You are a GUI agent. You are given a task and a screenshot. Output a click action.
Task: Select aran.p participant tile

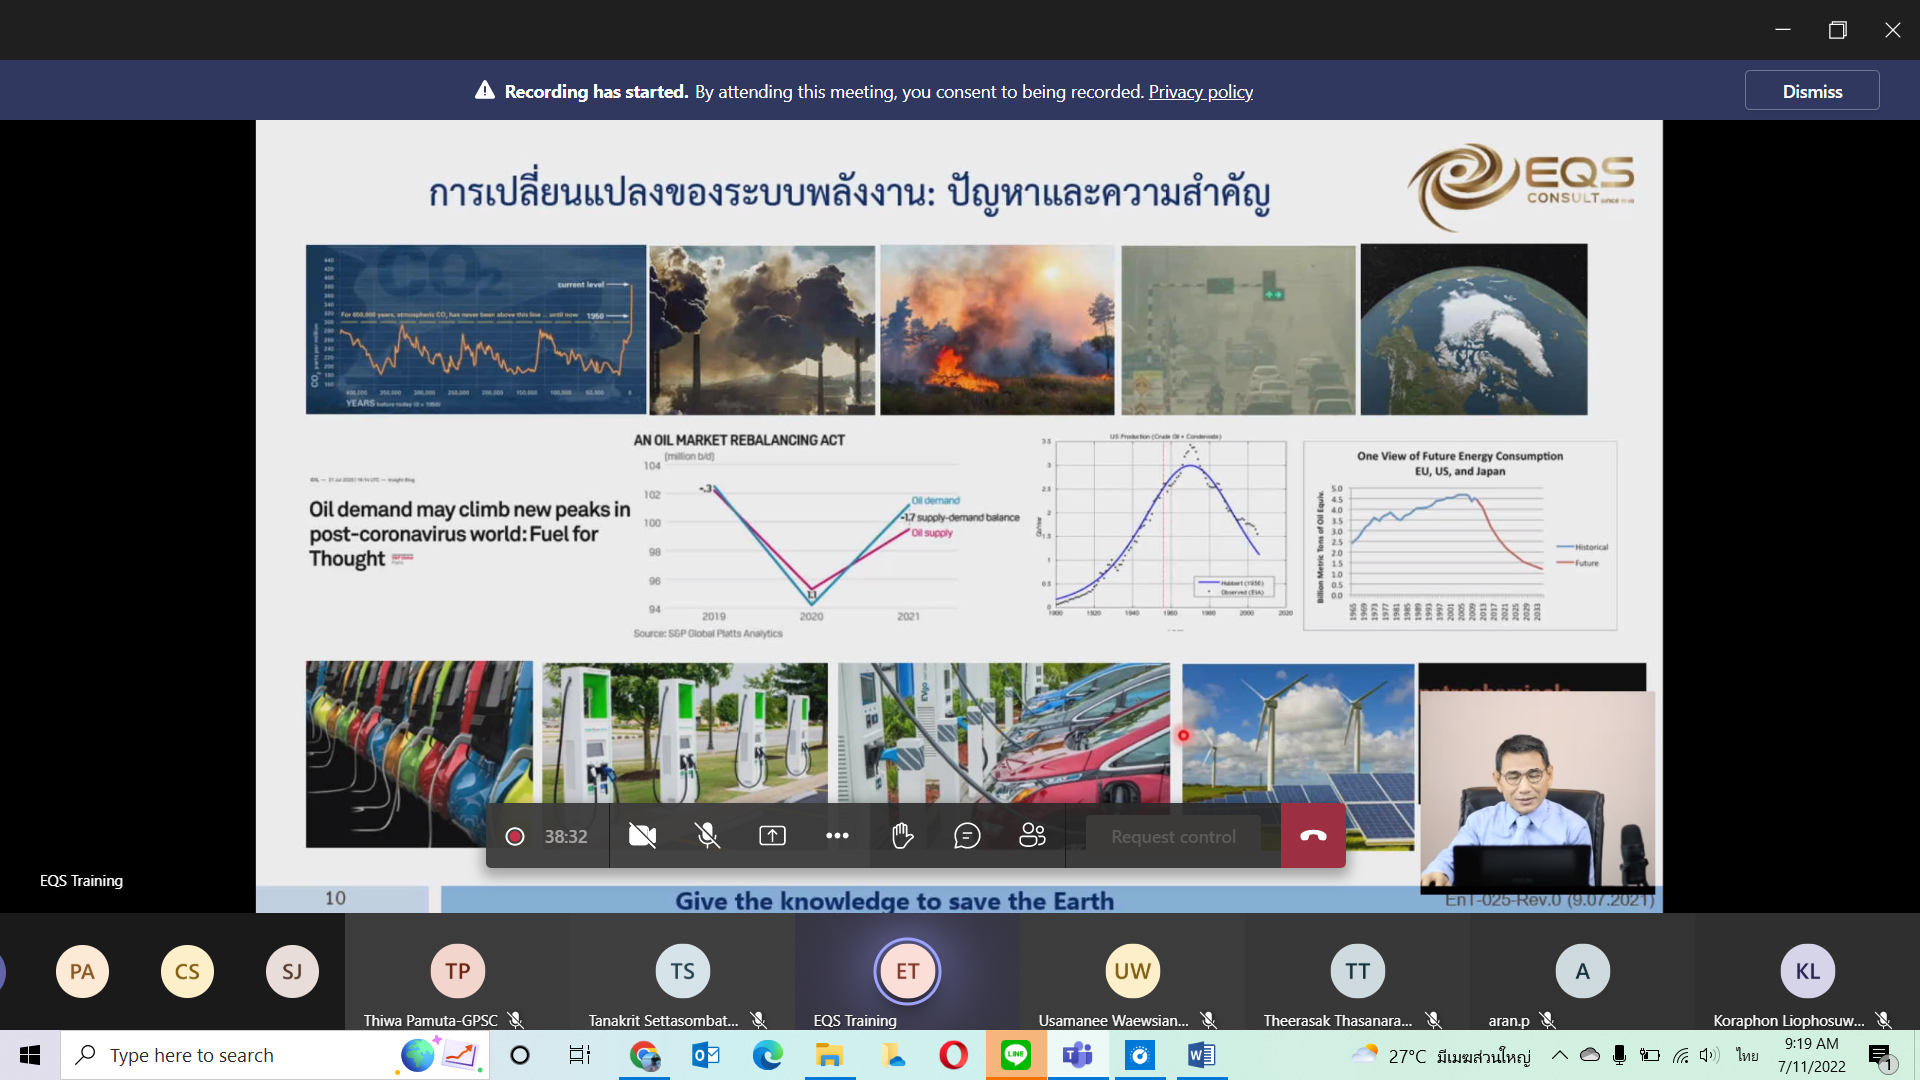1583,972
